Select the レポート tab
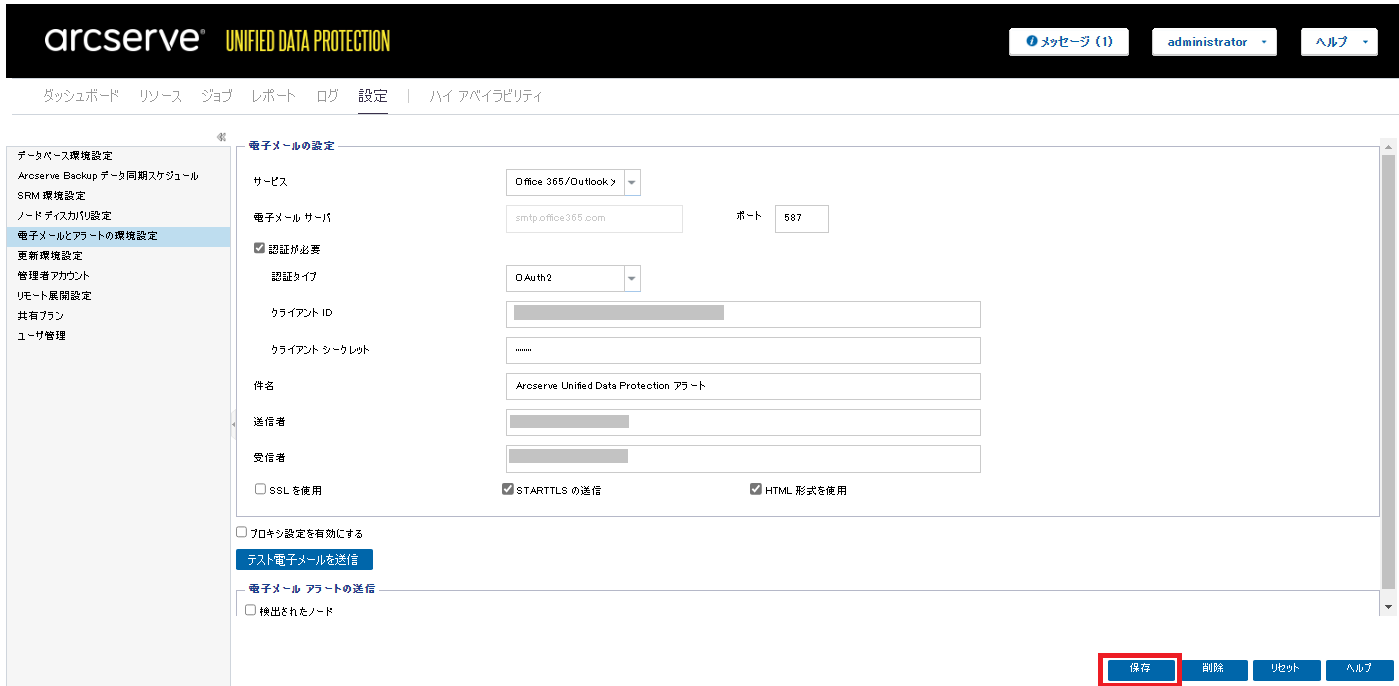This screenshot has height=686, width=1399. (274, 96)
